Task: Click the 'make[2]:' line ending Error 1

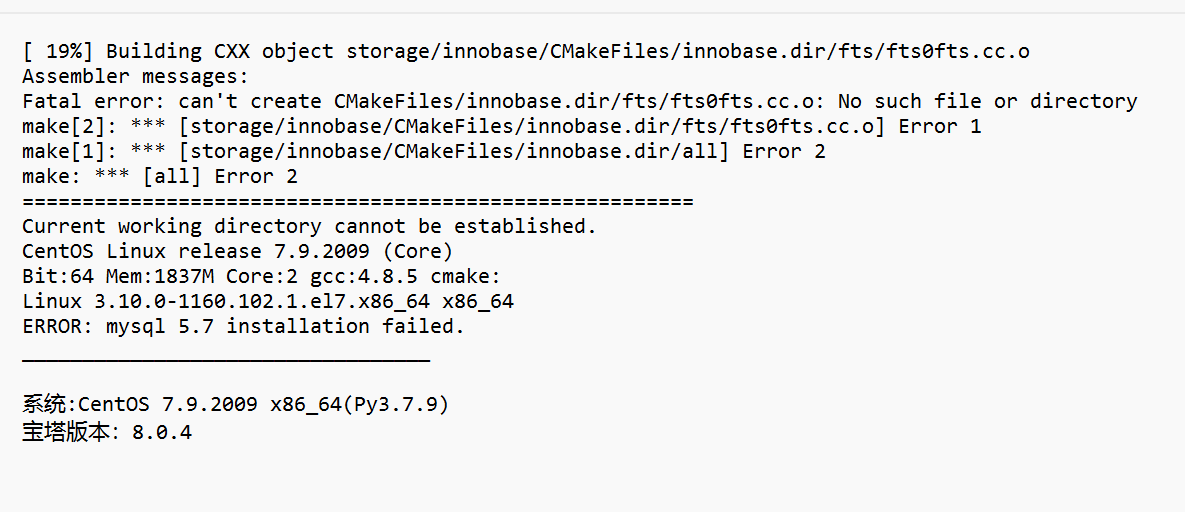Action: (502, 126)
